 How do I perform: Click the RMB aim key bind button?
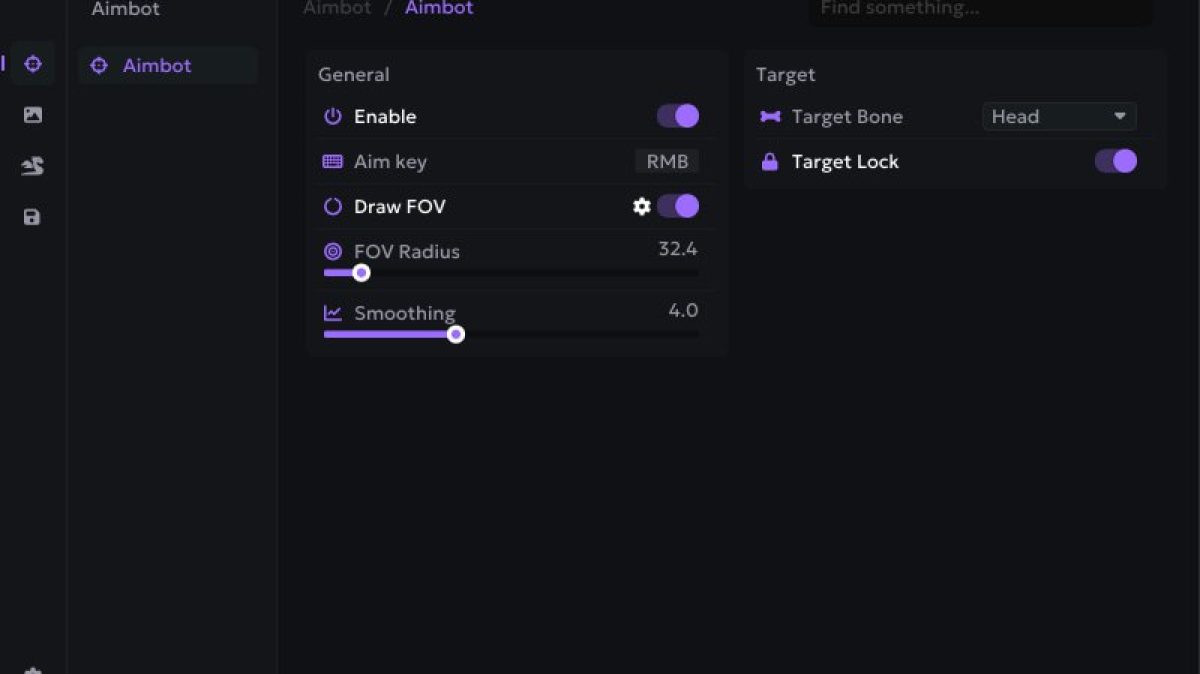667,161
